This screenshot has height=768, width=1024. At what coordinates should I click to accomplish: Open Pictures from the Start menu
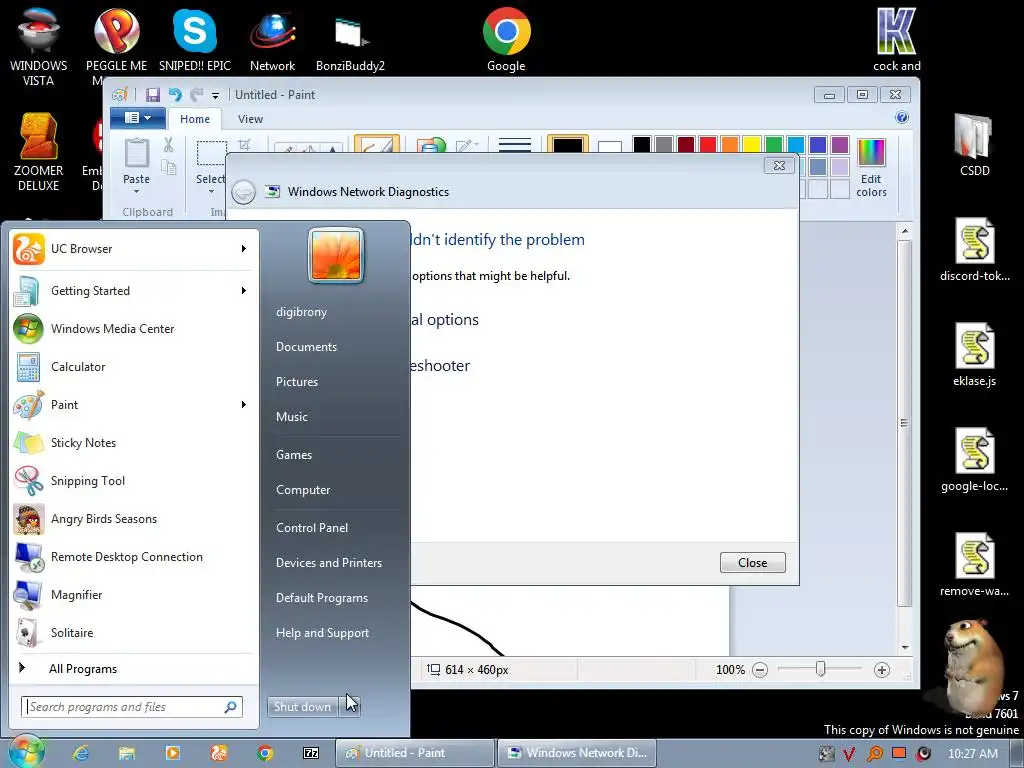click(296, 382)
